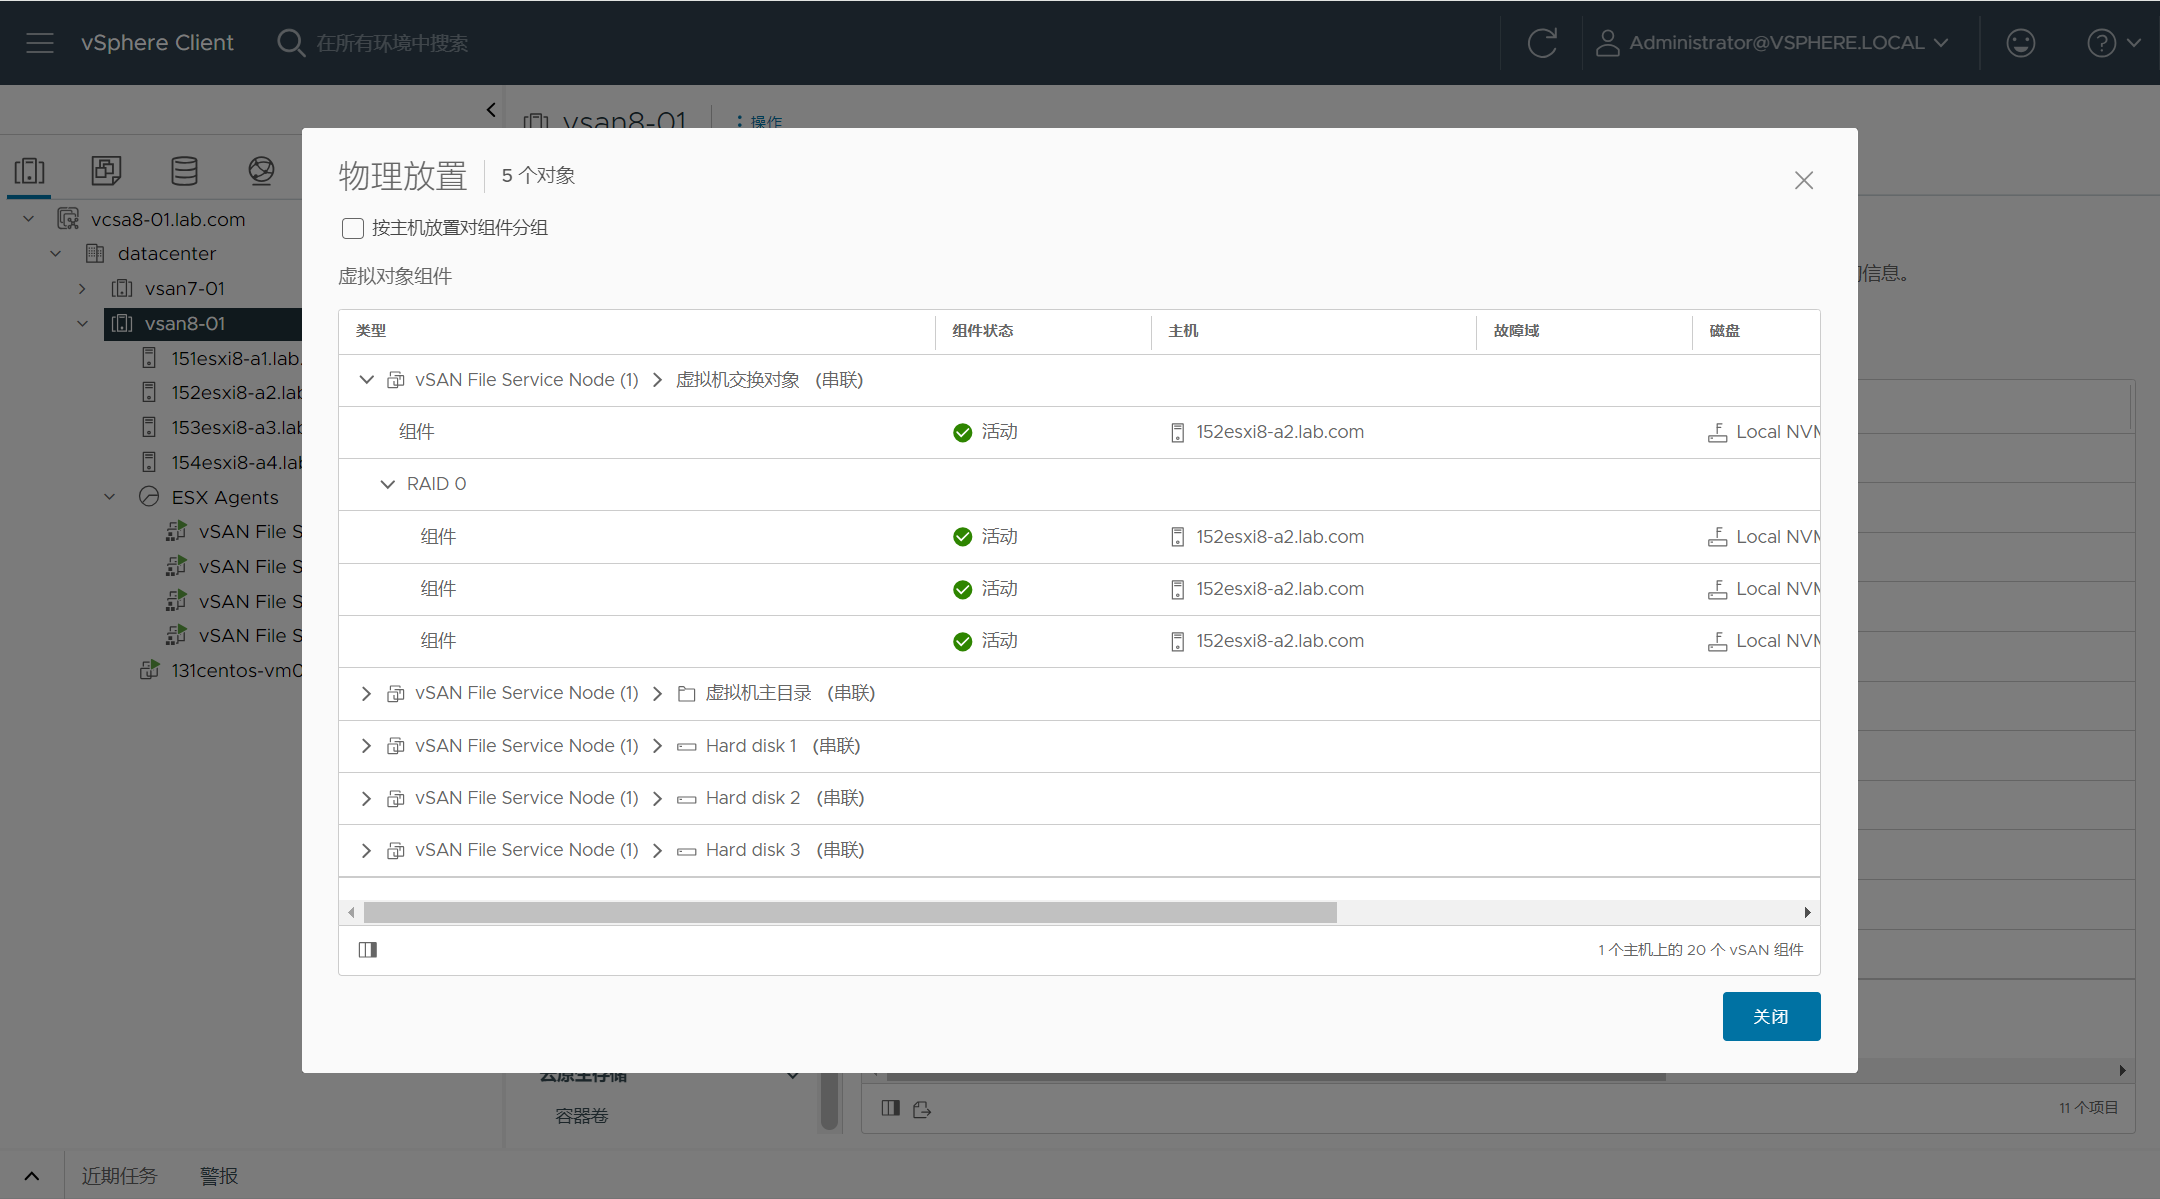The image size is (2160, 1199).
Task: Click the folder icon beside 虚拟机主目录
Action: pos(686,694)
